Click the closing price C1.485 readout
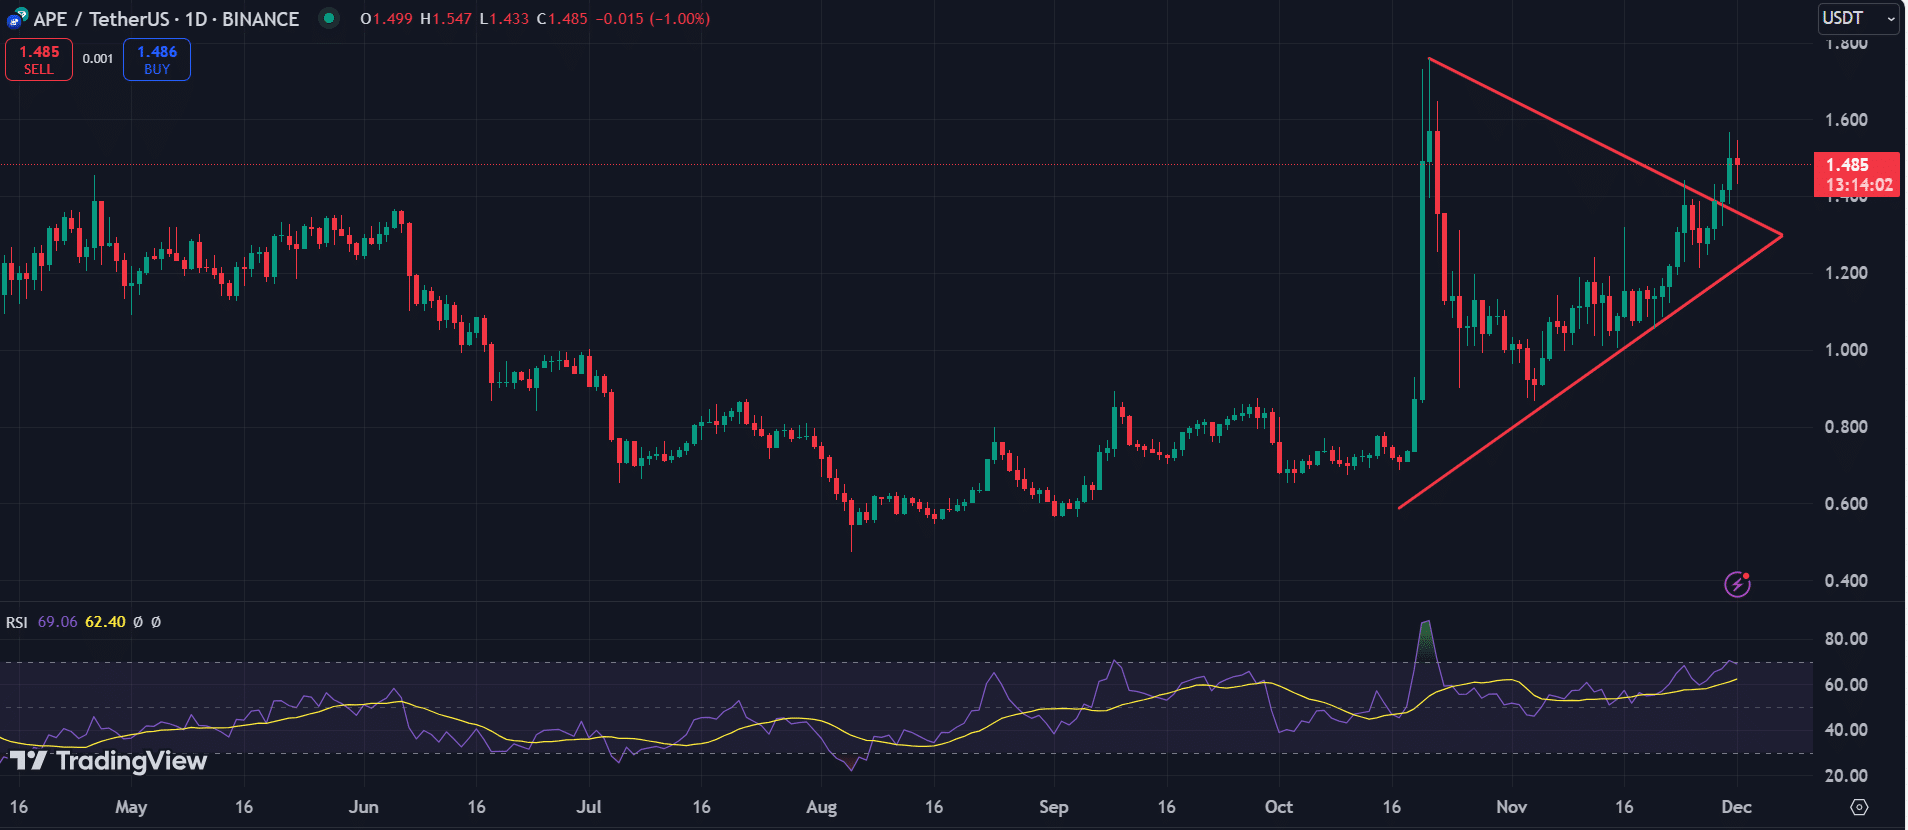 (562, 19)
